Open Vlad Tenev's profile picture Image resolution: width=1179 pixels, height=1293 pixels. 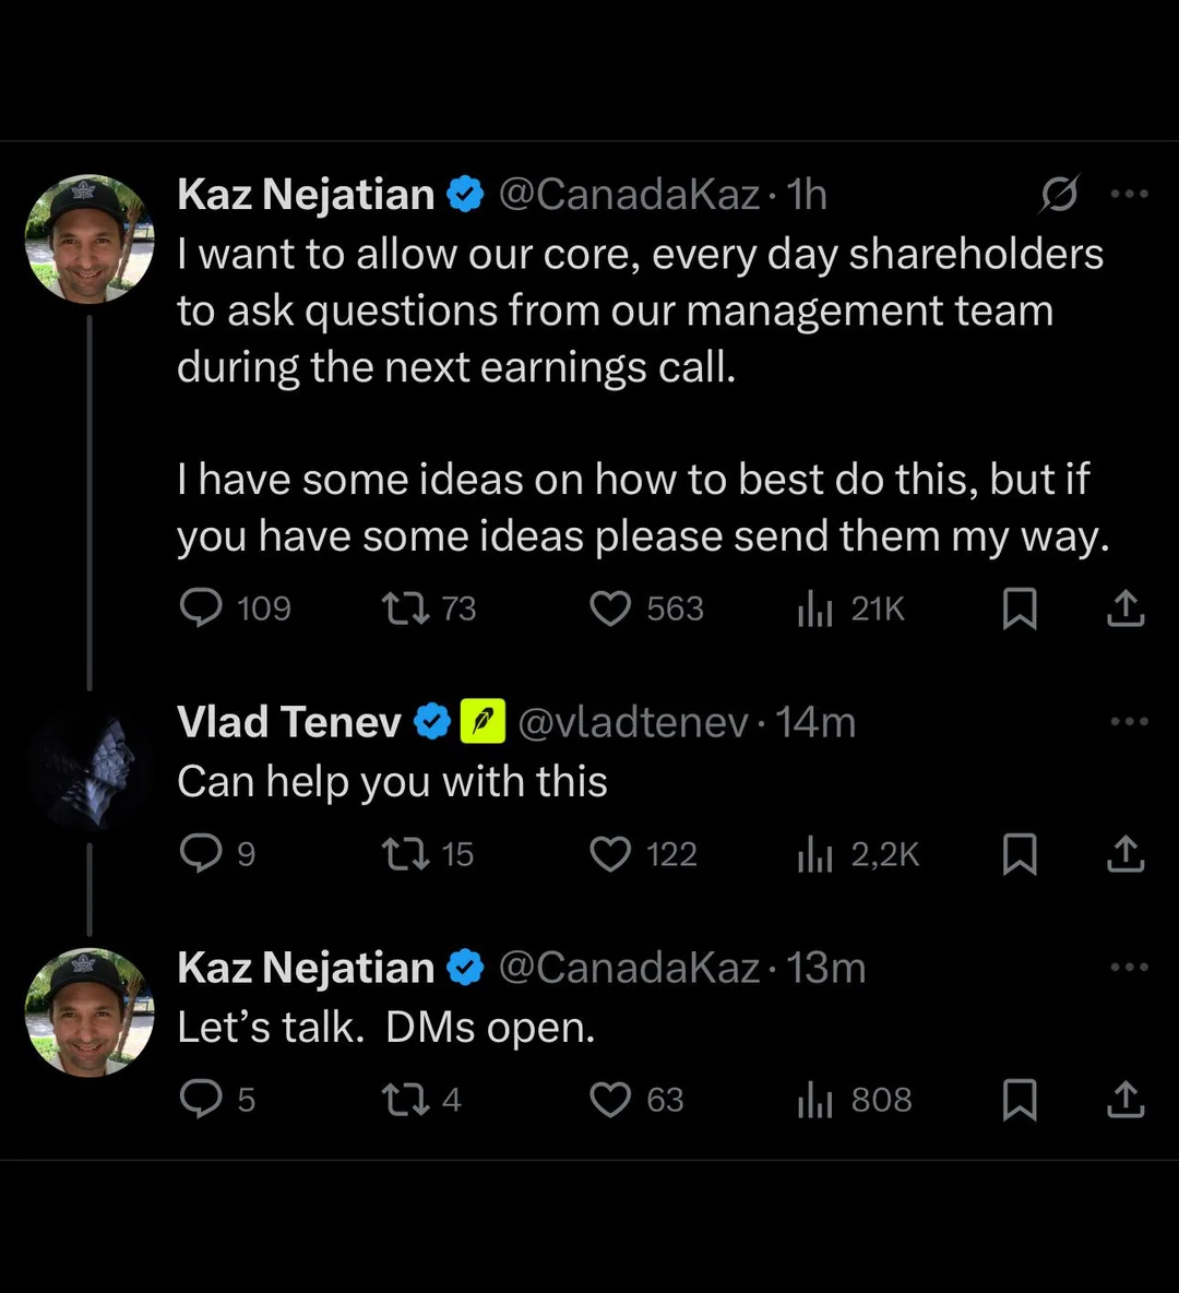click(x=90, y=768)
